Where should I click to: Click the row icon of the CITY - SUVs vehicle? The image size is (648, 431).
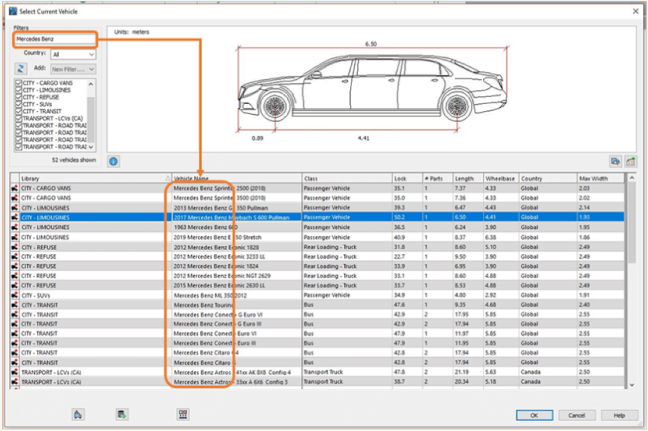tap(15, 296)
